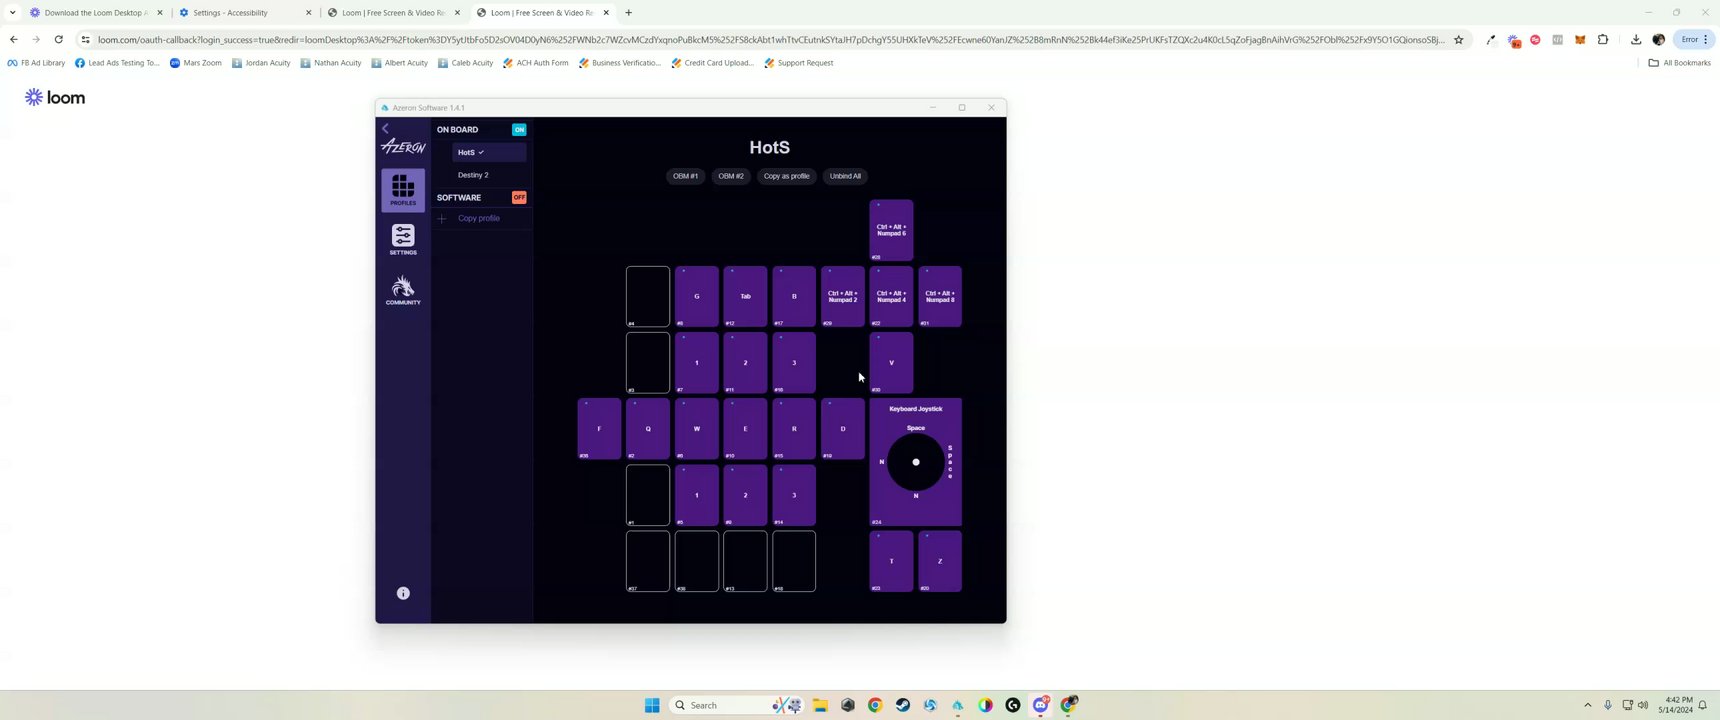
Task: Reload the page in the browser
Action: coord(59,40)
